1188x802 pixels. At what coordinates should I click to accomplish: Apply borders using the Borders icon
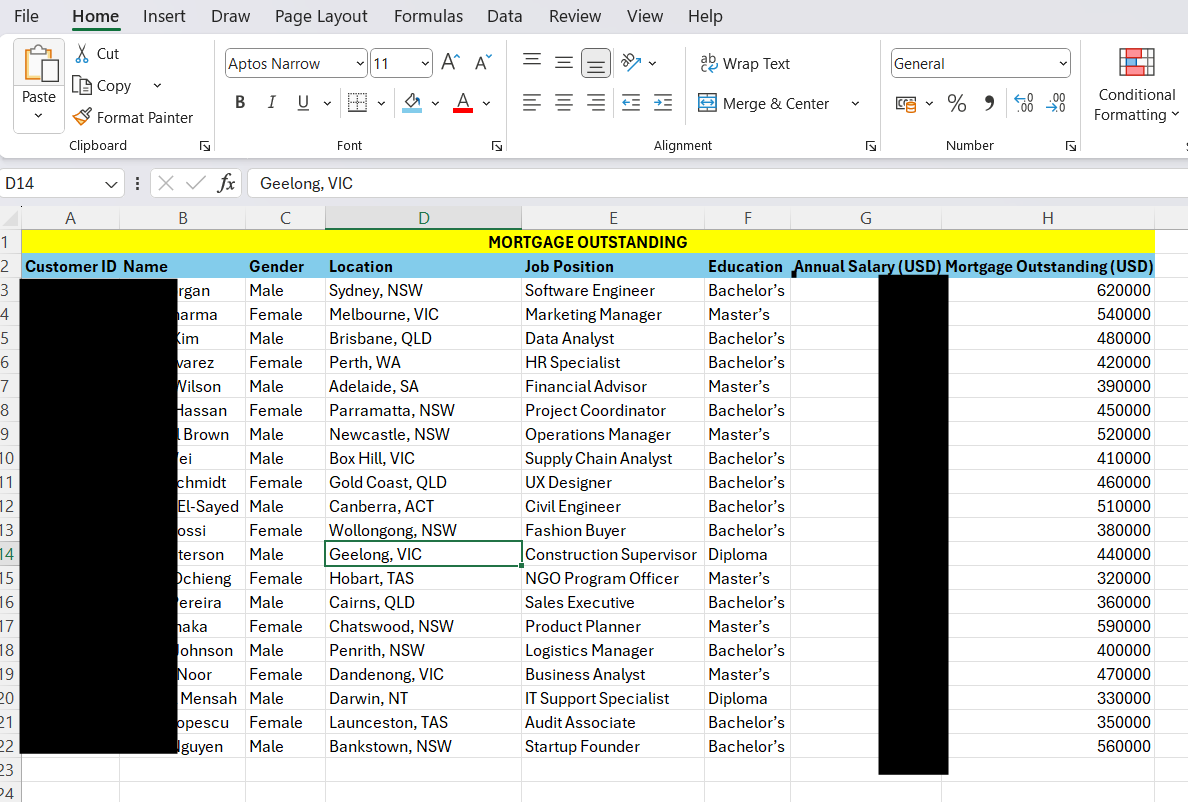357,102
